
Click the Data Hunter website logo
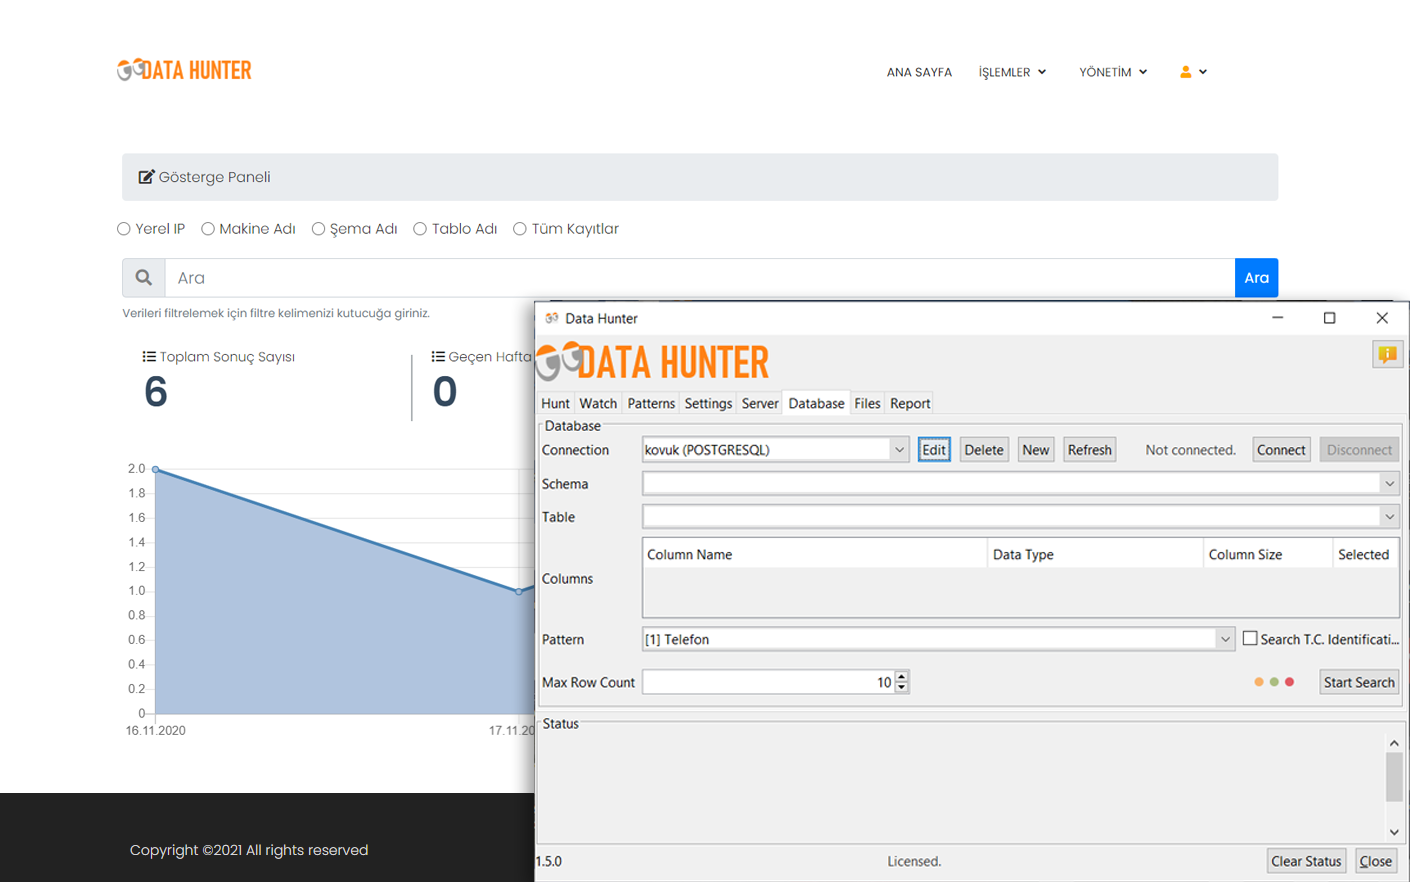coord(184,70)
